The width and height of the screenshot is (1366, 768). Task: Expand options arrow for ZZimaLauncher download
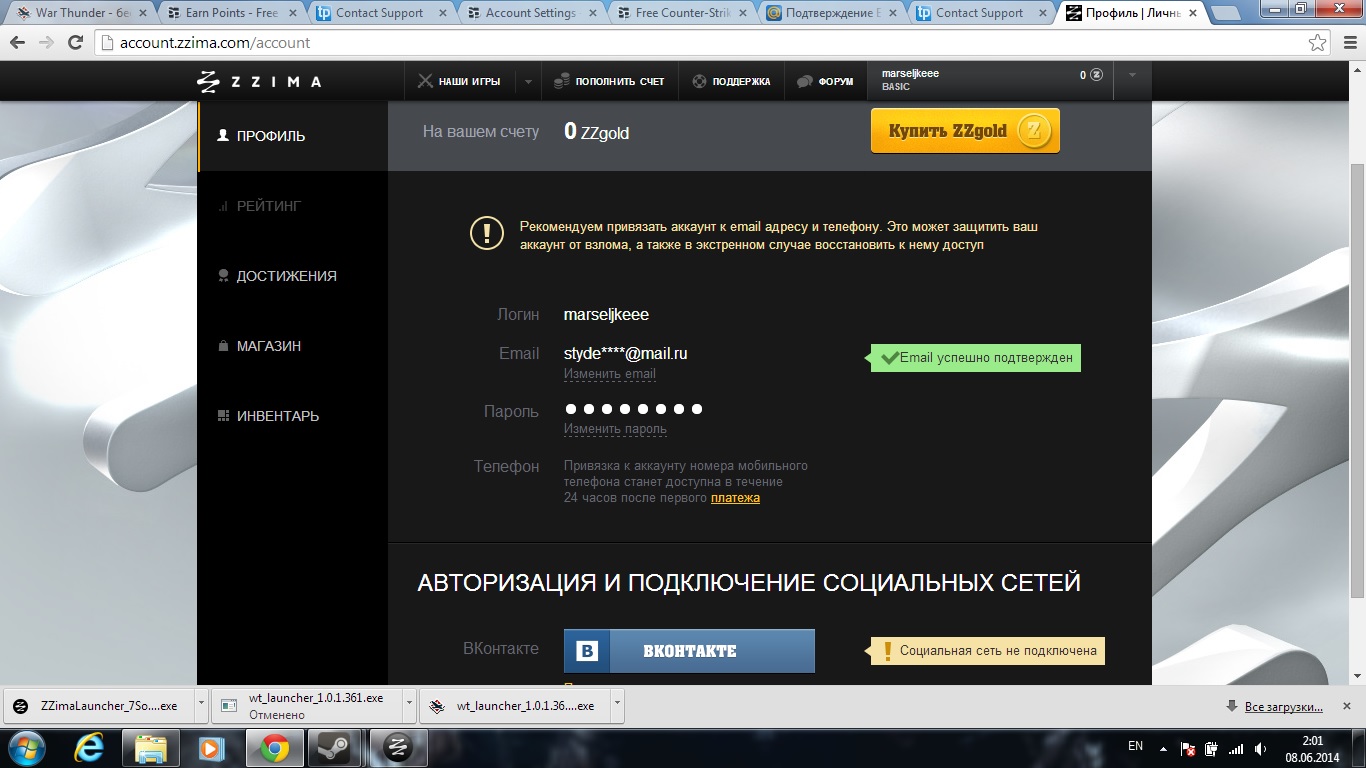coord(201,704)
